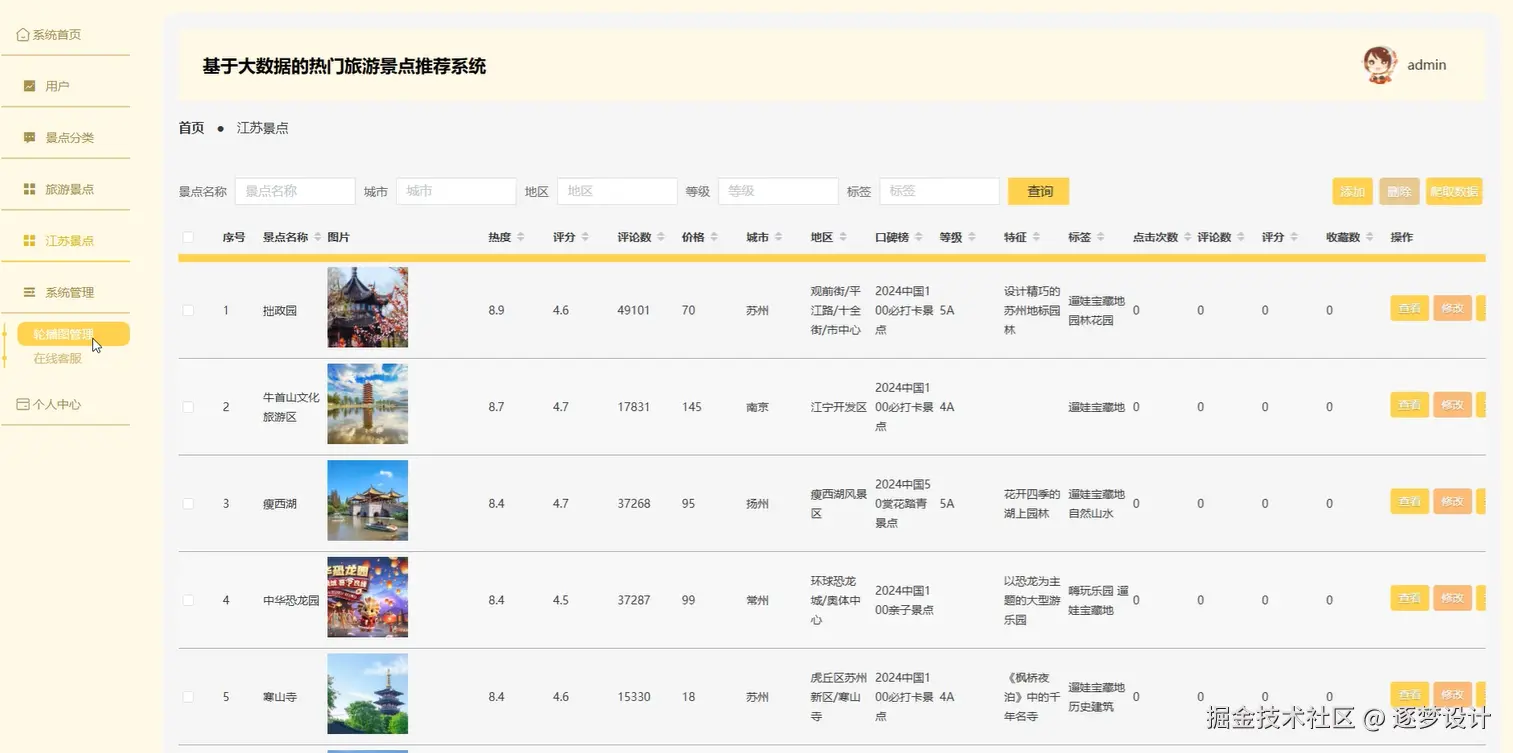Sort by 评分 column beside 热度
This screenshot has width=1513, height=753.
[x=585, y=237]
